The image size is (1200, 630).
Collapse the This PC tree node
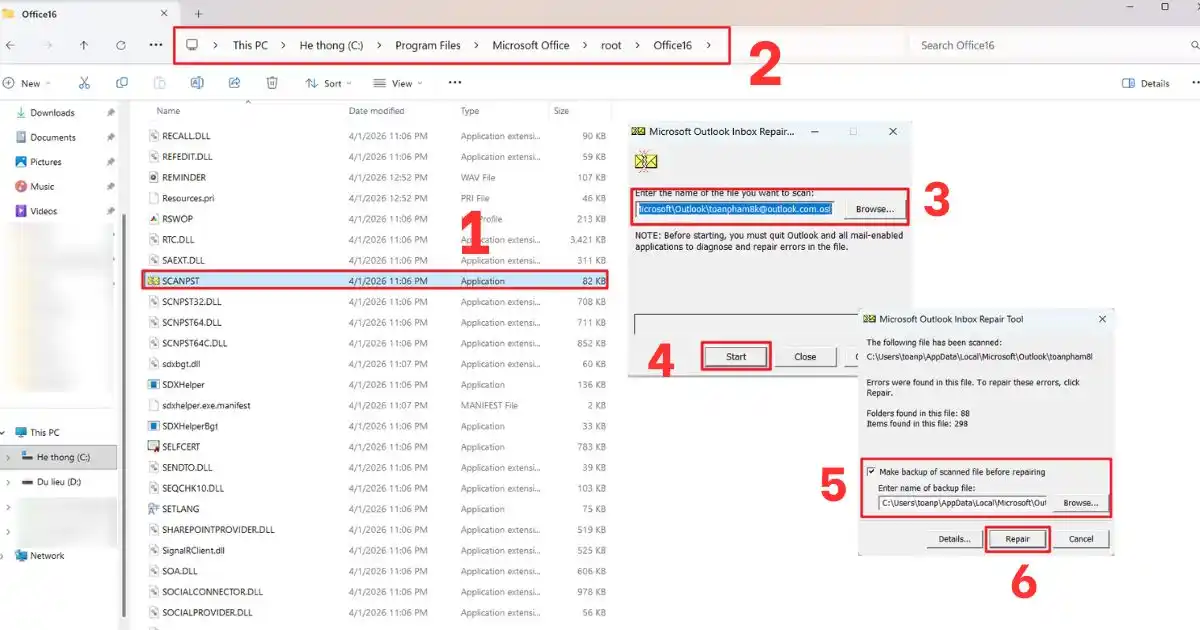pos(5,433)
